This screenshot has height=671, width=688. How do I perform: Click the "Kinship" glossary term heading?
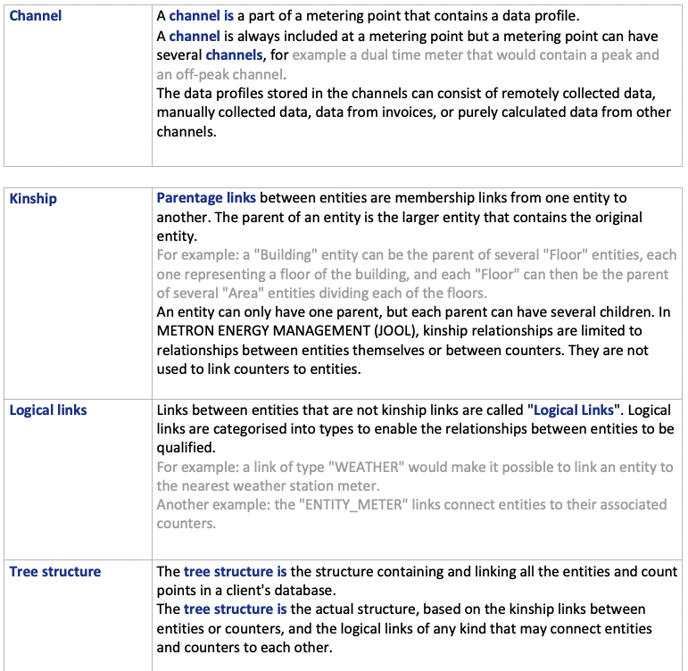coord(33,198)
